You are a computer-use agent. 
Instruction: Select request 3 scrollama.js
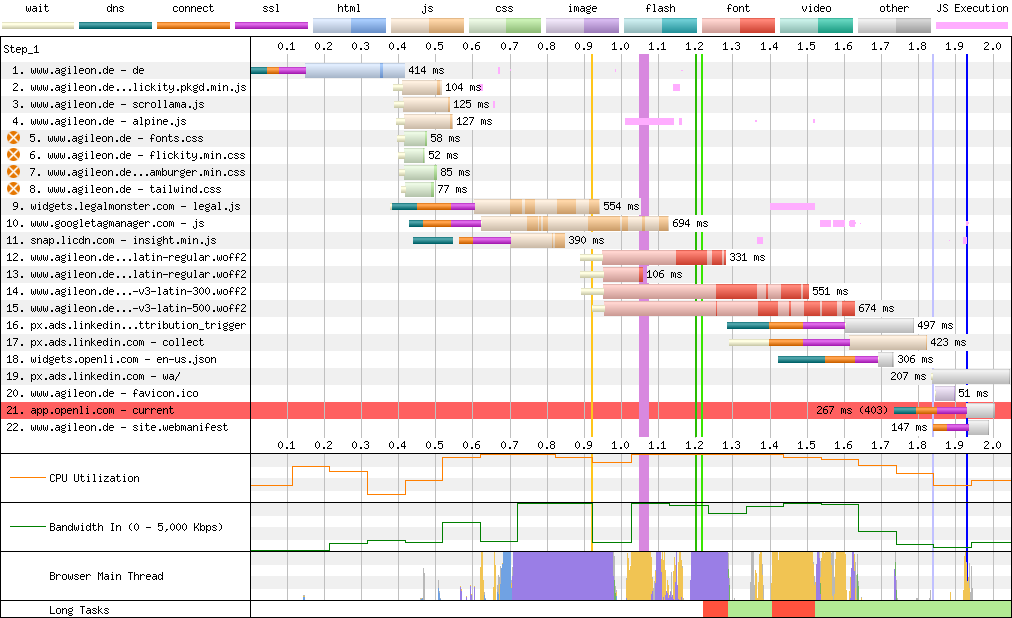click(108, 104)
